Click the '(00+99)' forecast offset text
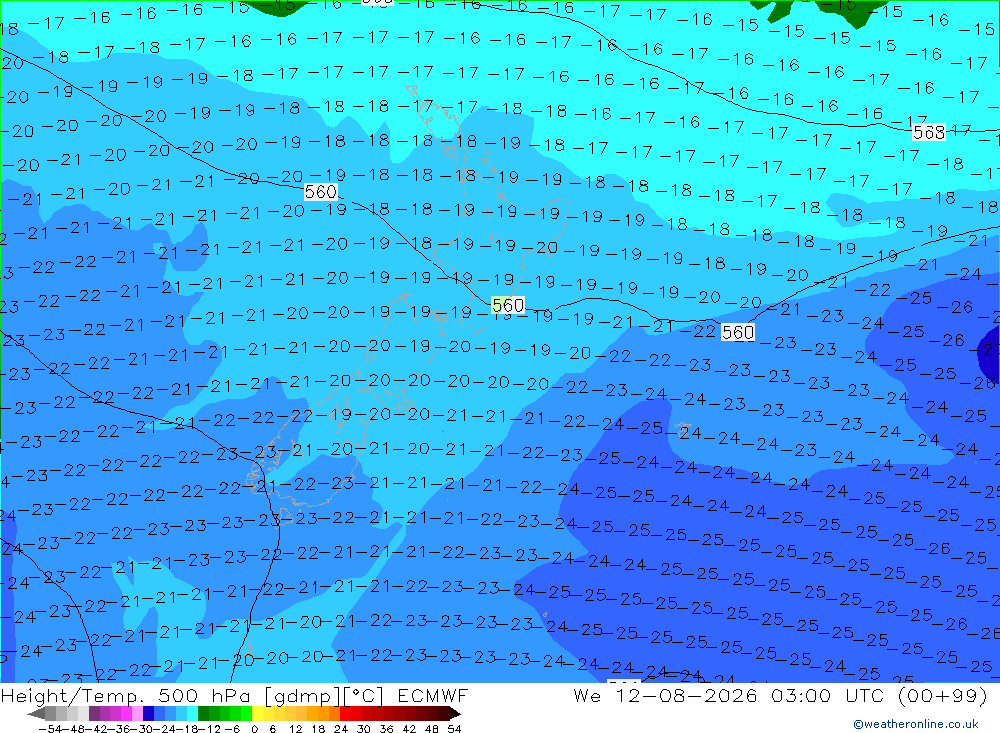Viewport: 1000px width, 733px height. (x=943, y=695)
